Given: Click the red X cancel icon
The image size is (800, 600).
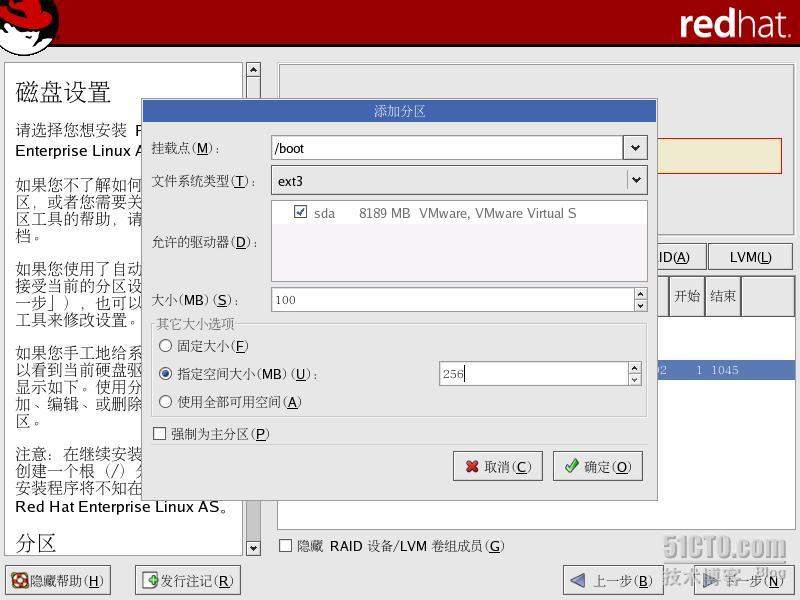Looking at the screenshot, I should click(x=472, y=466).
